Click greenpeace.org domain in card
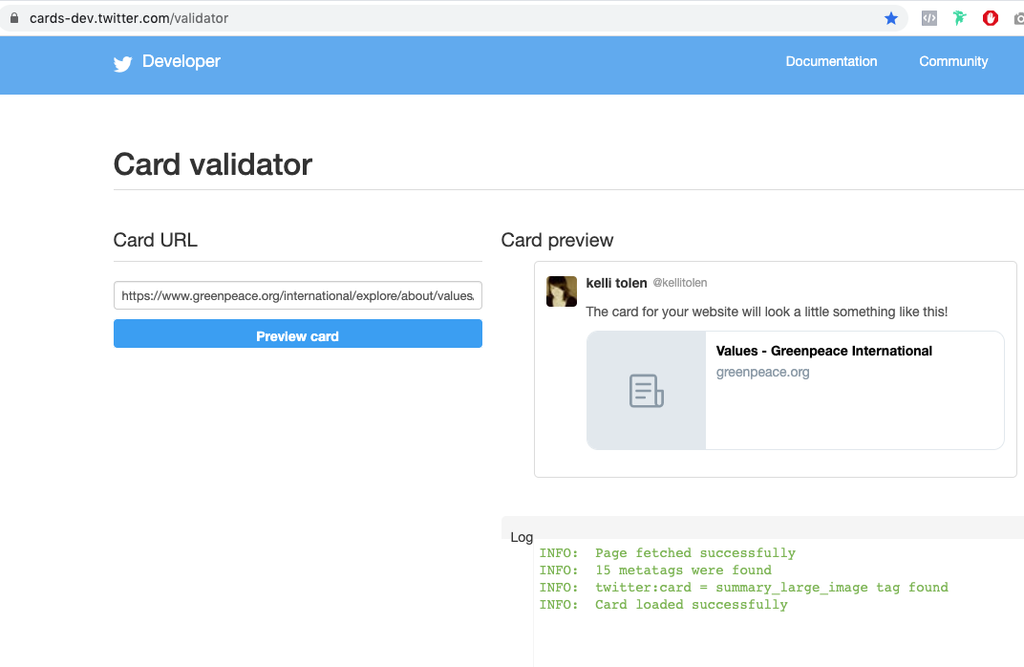Image resolution: width=1024 pixels, height=667 pixels. click(762, 372)
